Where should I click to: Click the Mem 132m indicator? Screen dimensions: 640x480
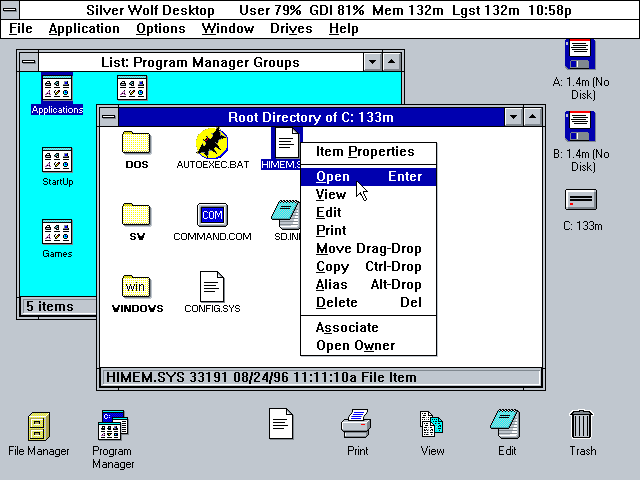click(408, 10)
